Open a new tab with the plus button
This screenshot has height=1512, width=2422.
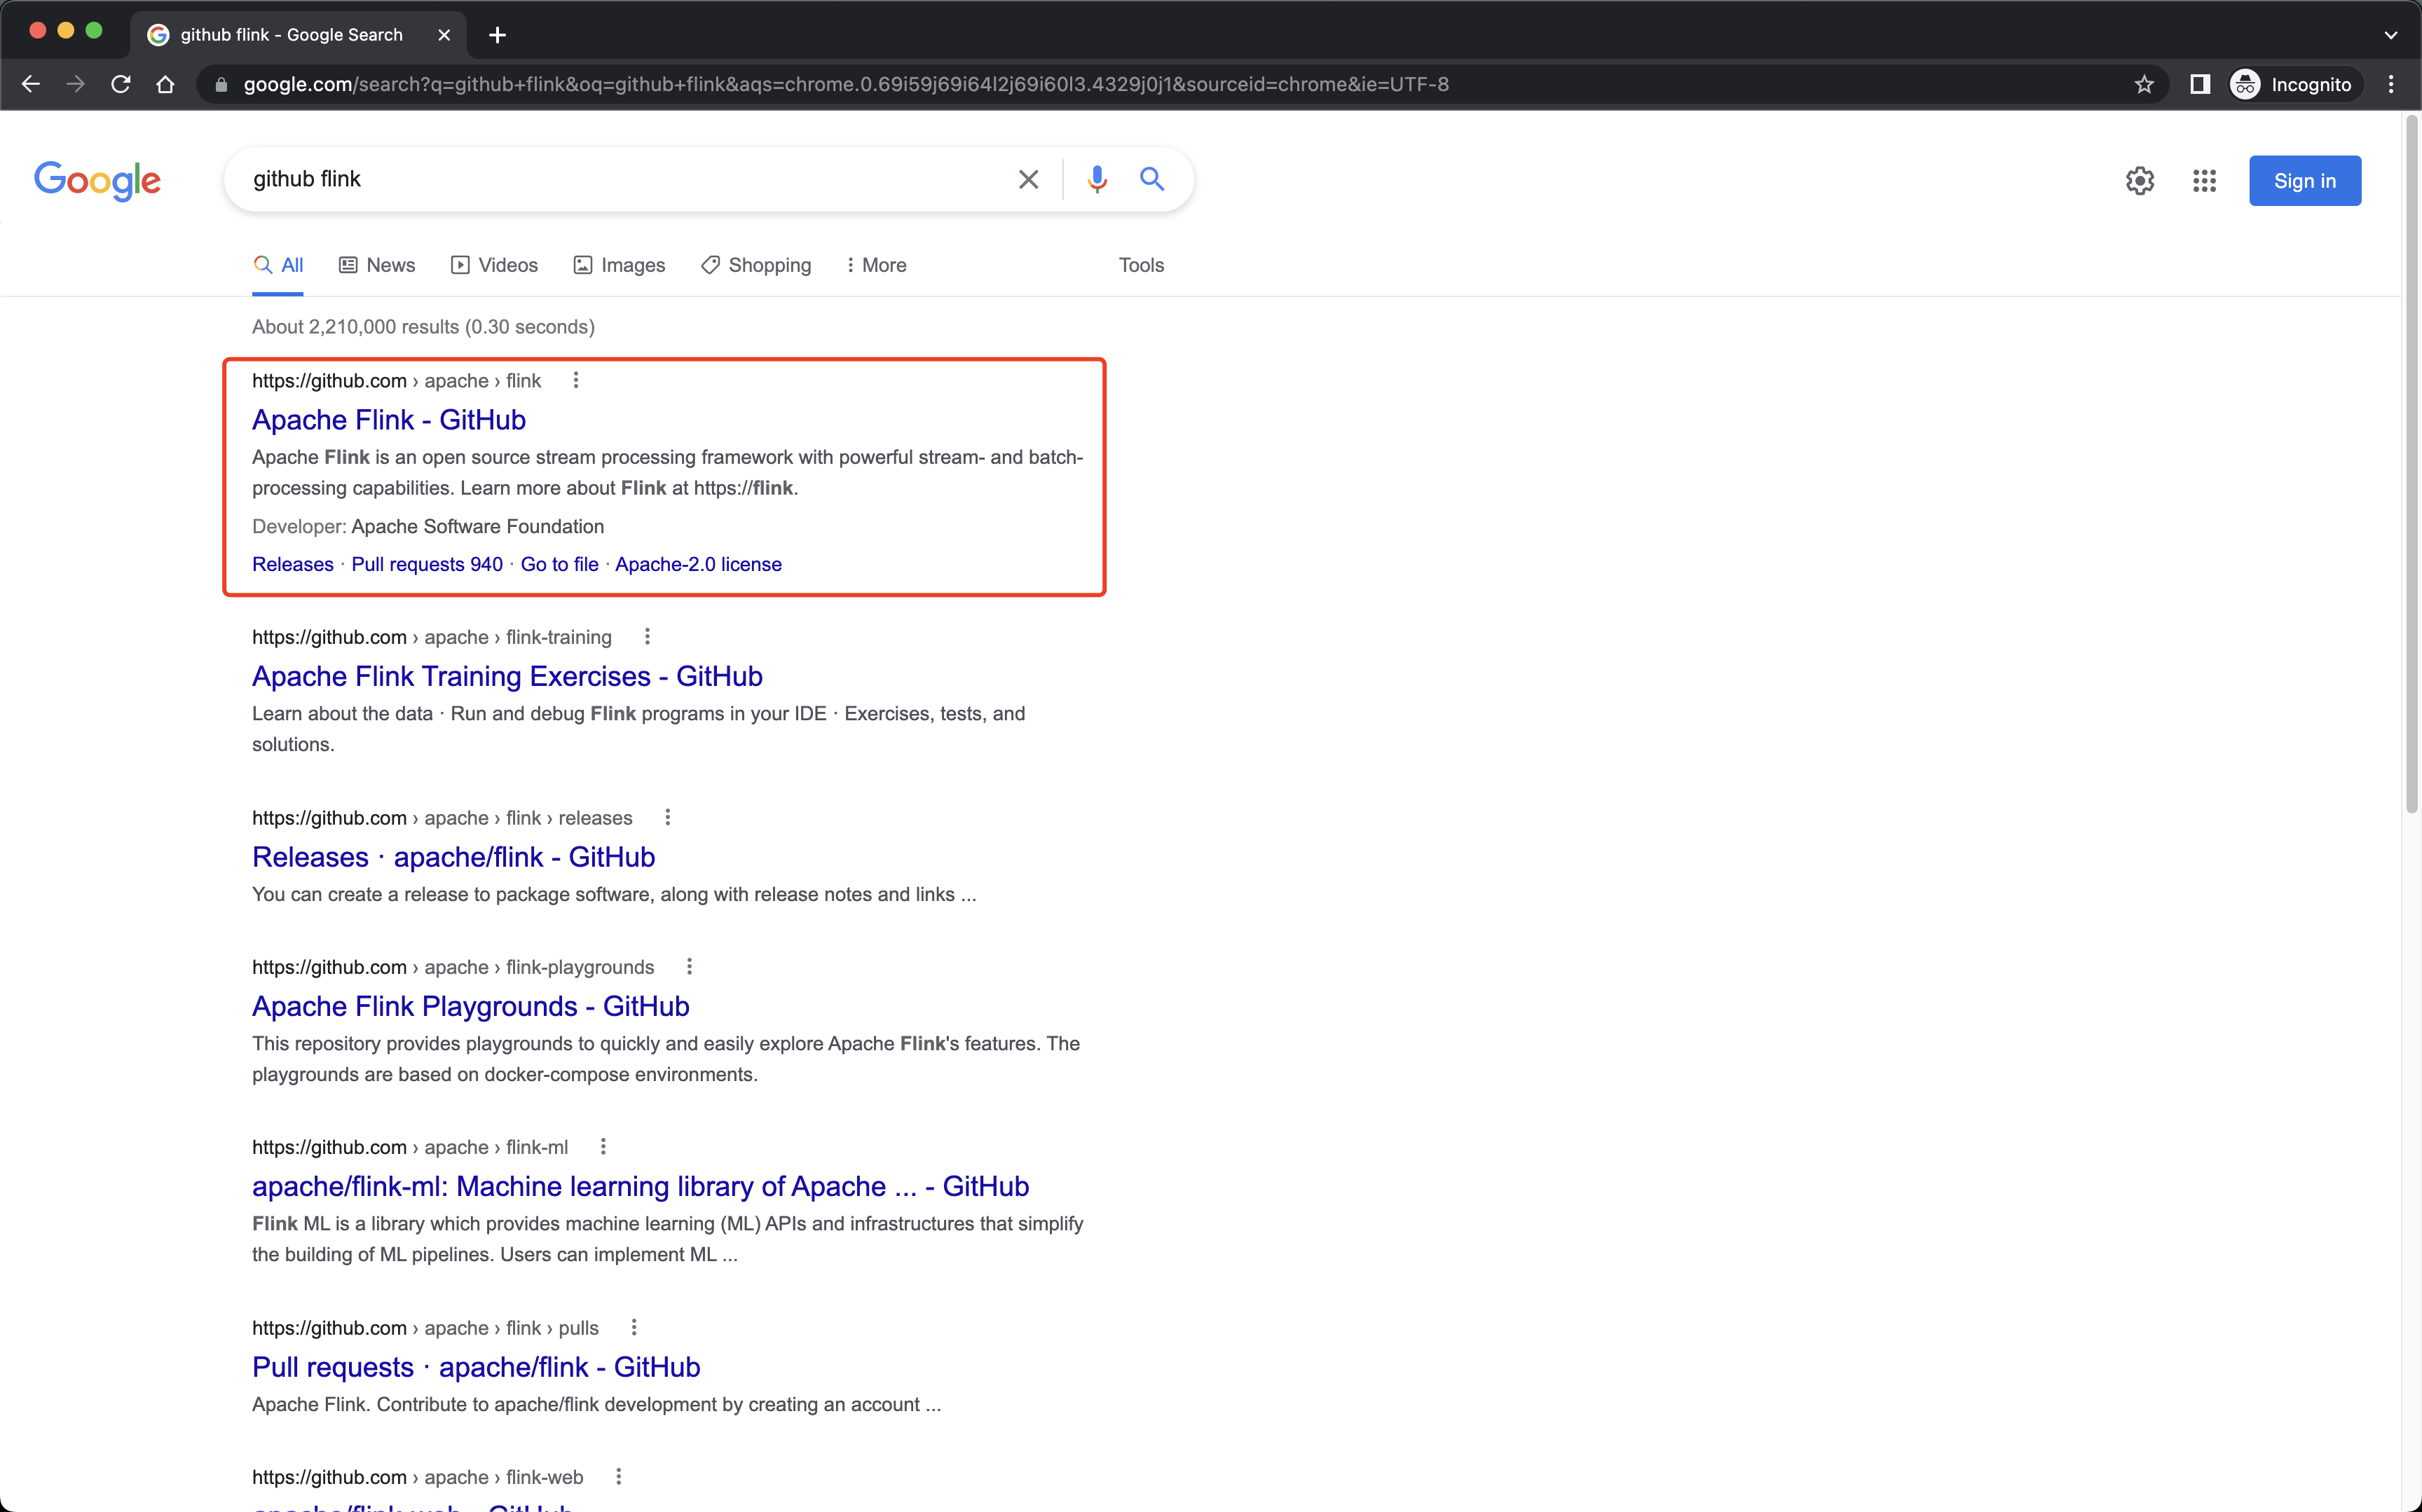(x=497, y=35)
